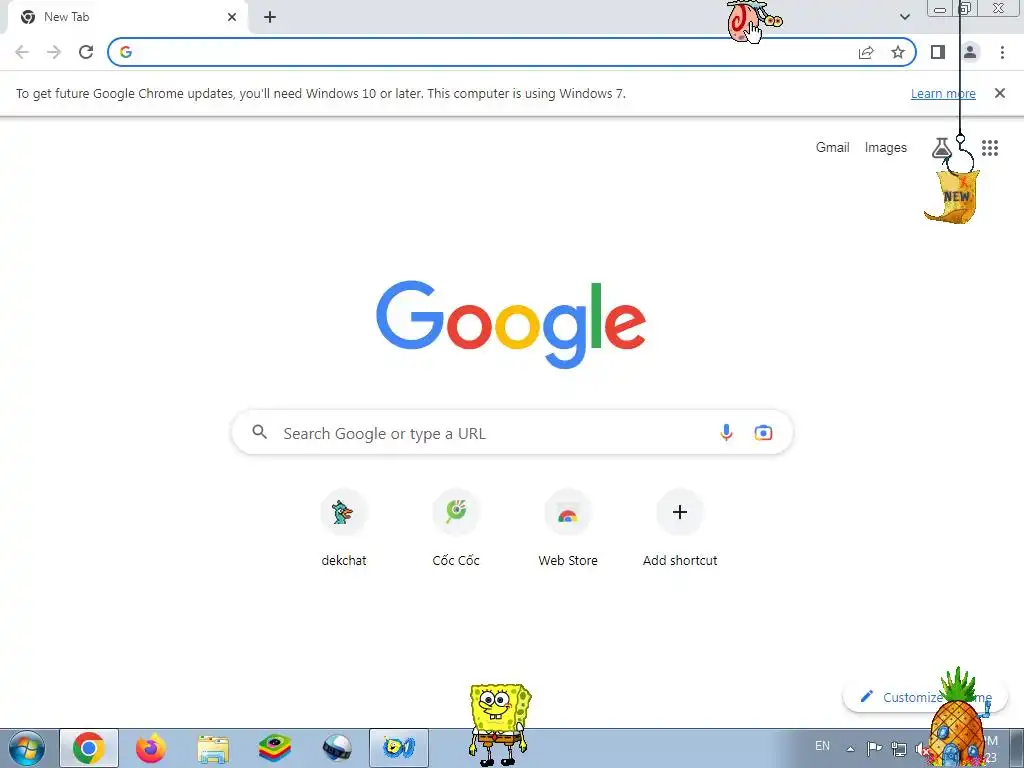Screen dimensions: 1024x768
Task: Click the Google logo
Action: (x=511, y=324)
